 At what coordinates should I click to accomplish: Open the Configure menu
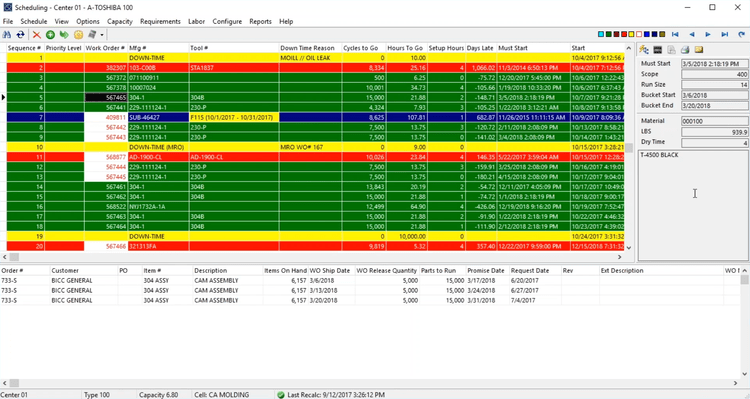click(227, 22)
